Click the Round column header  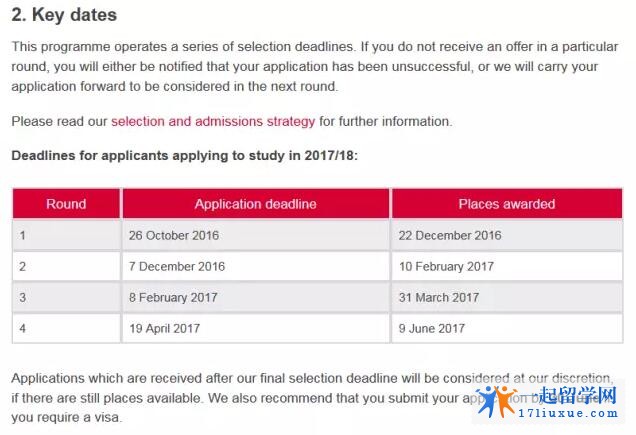(66, 203)
